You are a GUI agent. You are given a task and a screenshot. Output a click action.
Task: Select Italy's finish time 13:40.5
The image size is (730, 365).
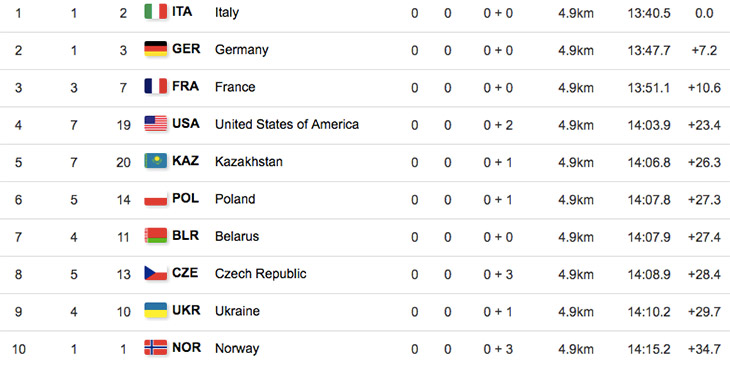649,13
